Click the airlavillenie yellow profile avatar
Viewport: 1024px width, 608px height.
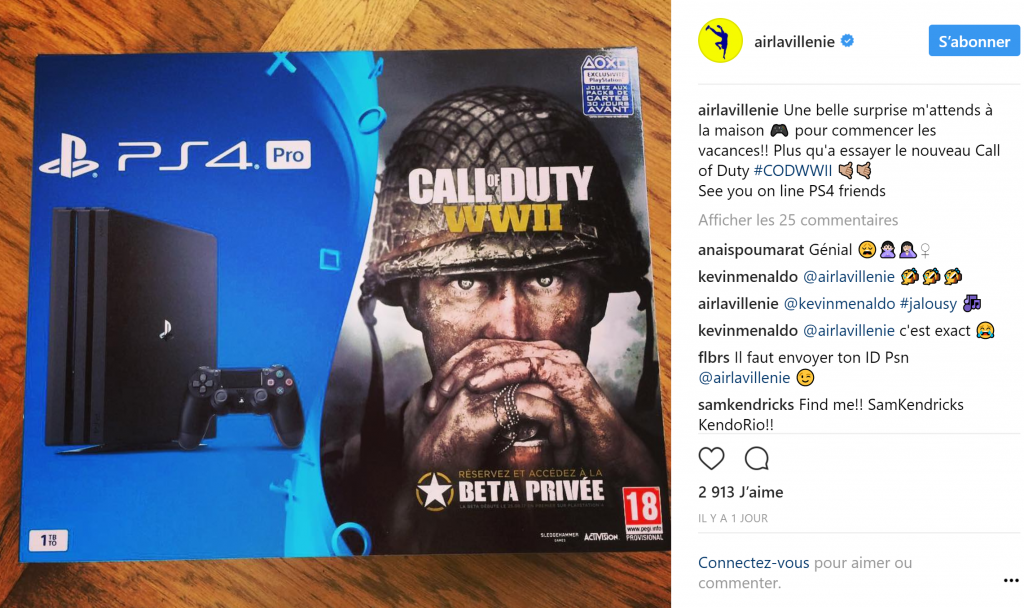point(720,40)
